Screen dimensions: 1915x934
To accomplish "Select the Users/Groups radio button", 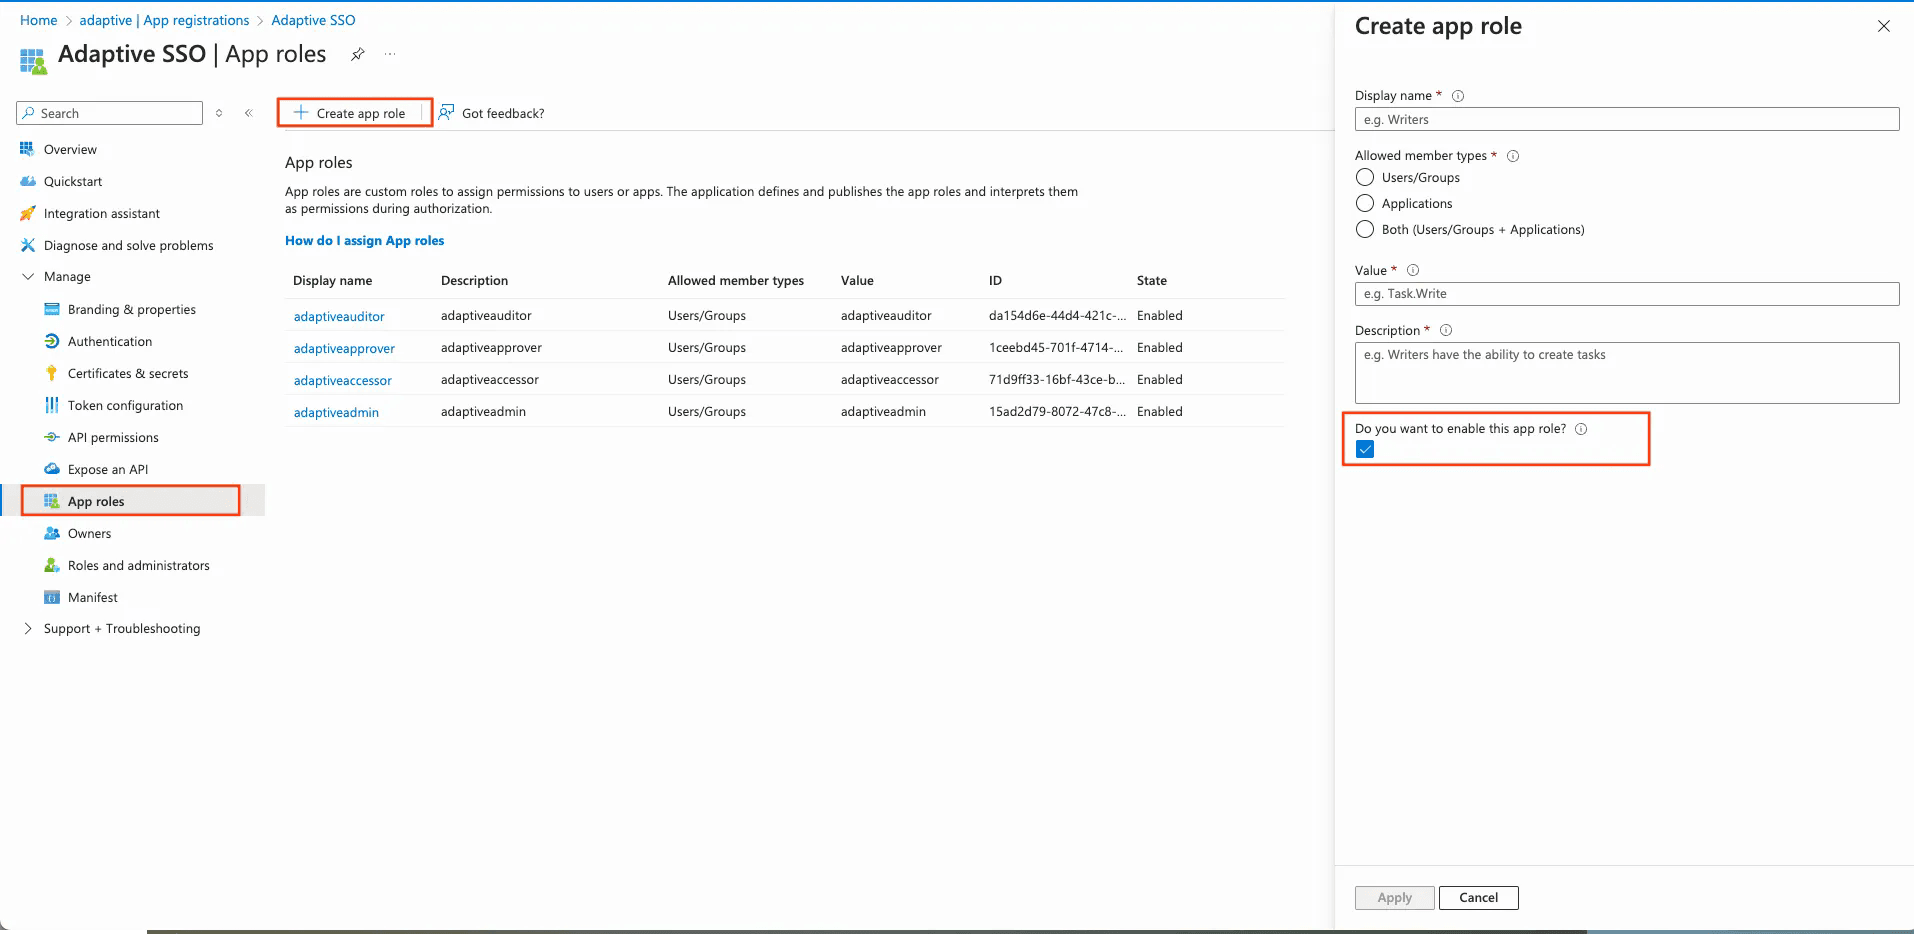I will pos(1365,177).
